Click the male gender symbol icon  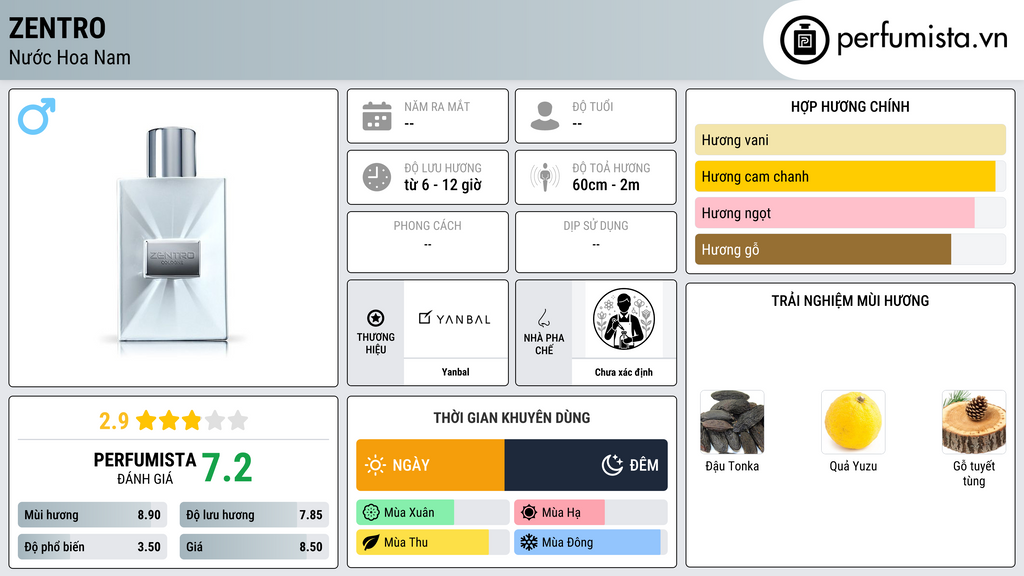click(37, 116)
